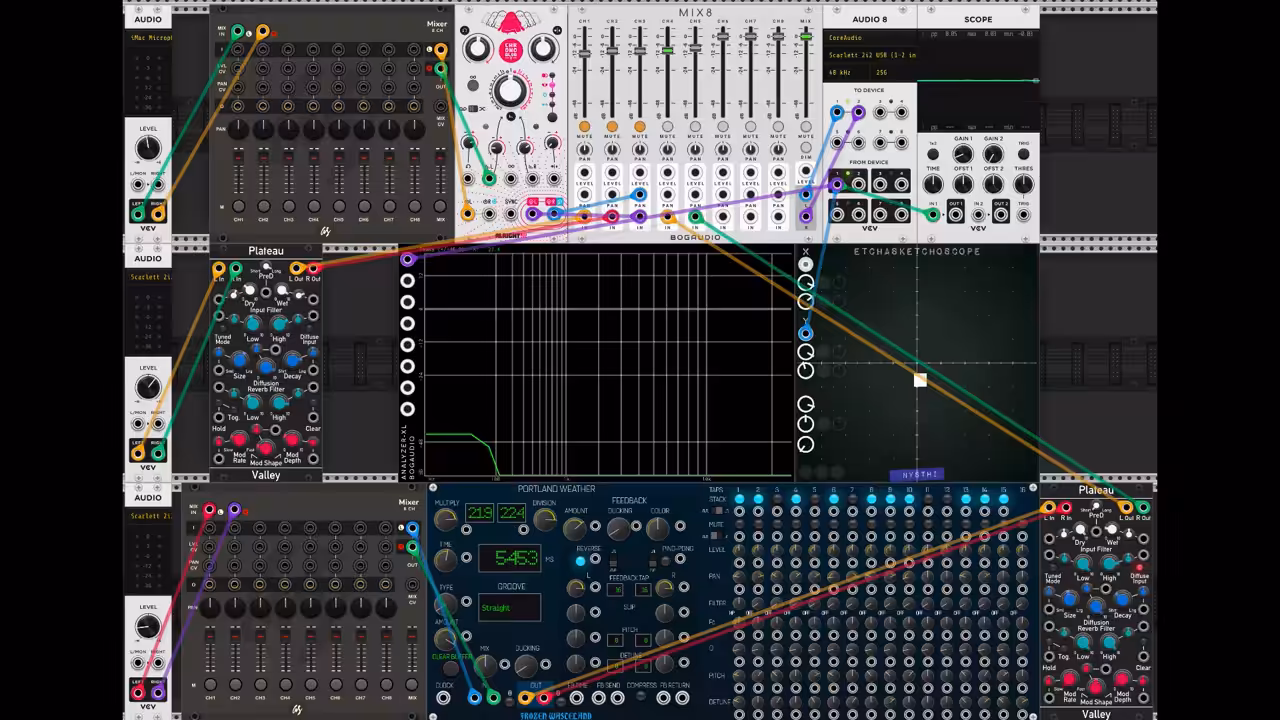Click From Device jack 2 on Audio 8
The image size is (1280, 720).
[x=858, y=184]
